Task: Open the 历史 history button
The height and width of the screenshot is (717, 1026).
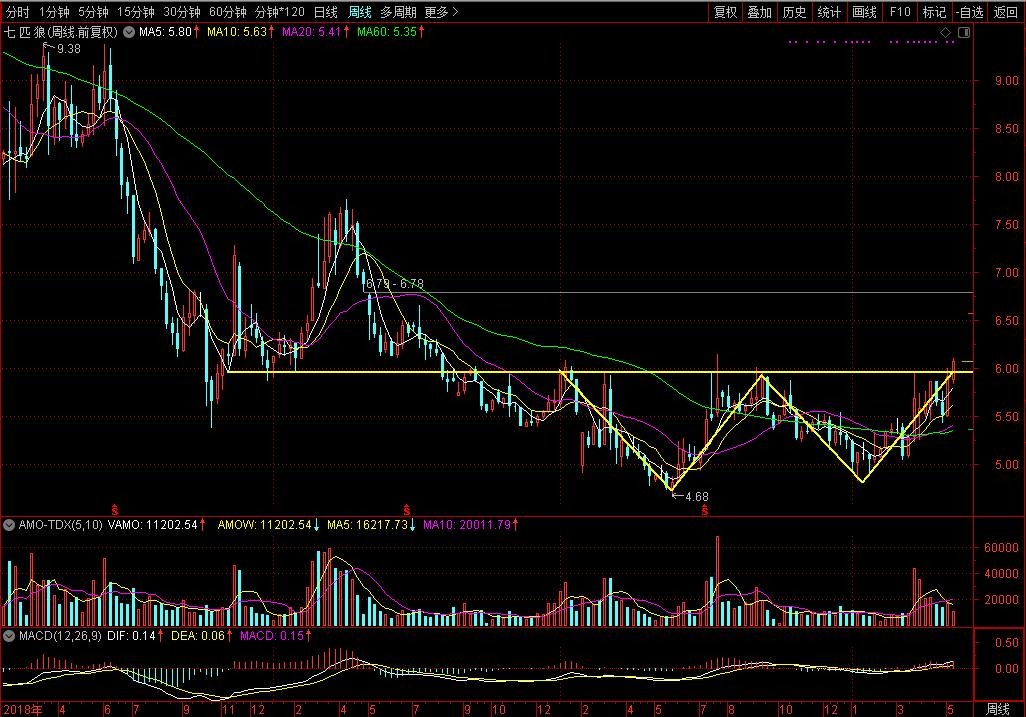Action: pyautogui.click(x=794, y=12)
